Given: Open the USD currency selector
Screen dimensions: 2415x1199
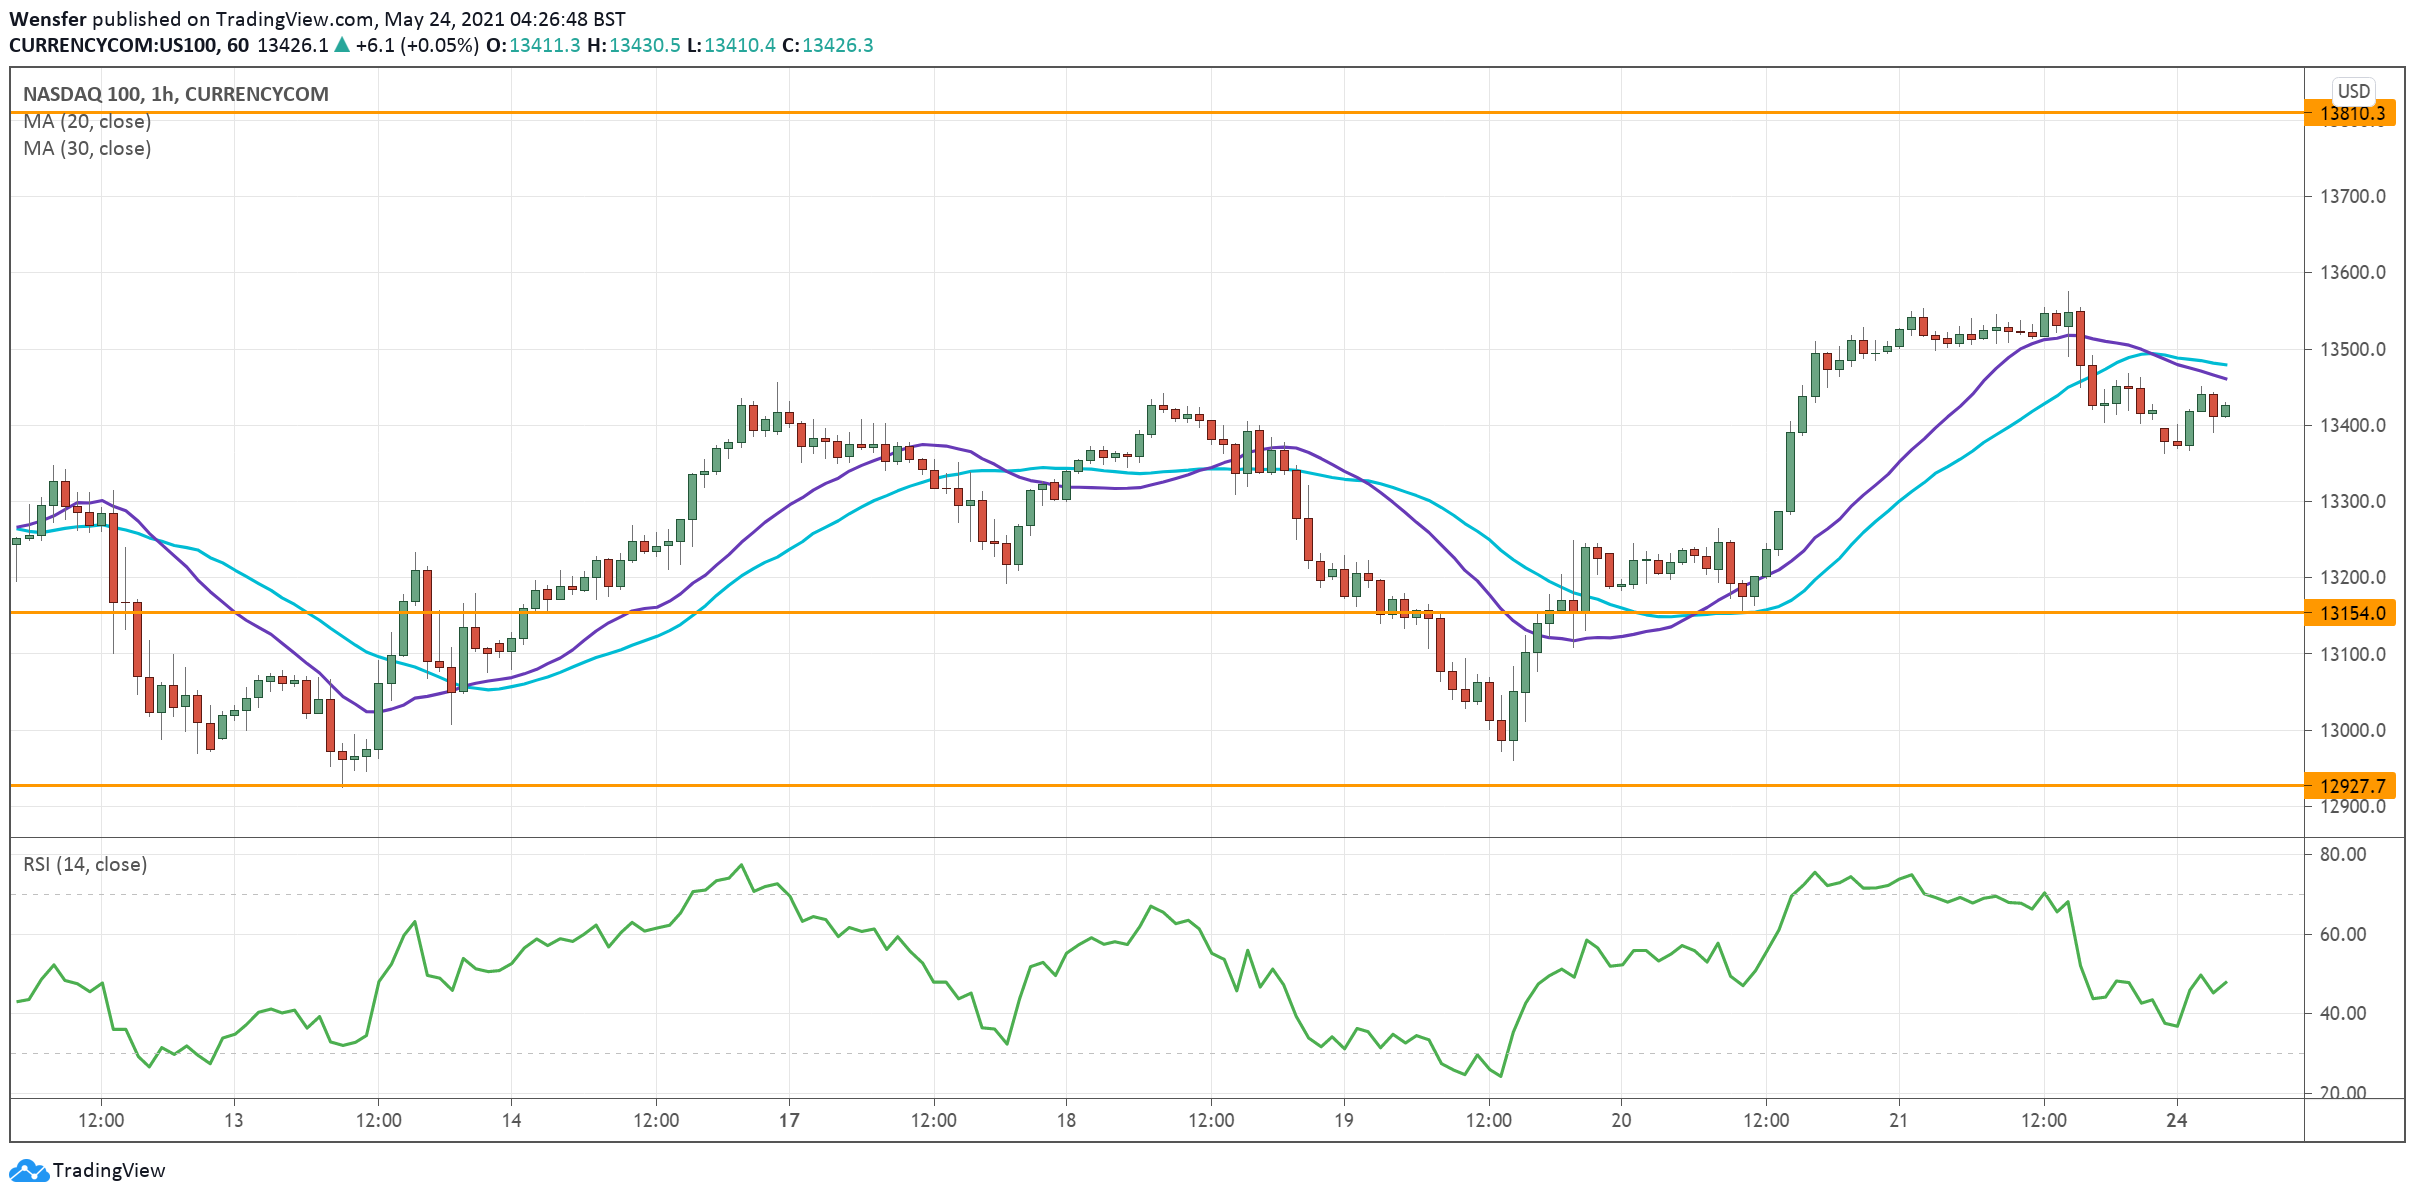Looking at the screenshot, I should pos(2353,91).
